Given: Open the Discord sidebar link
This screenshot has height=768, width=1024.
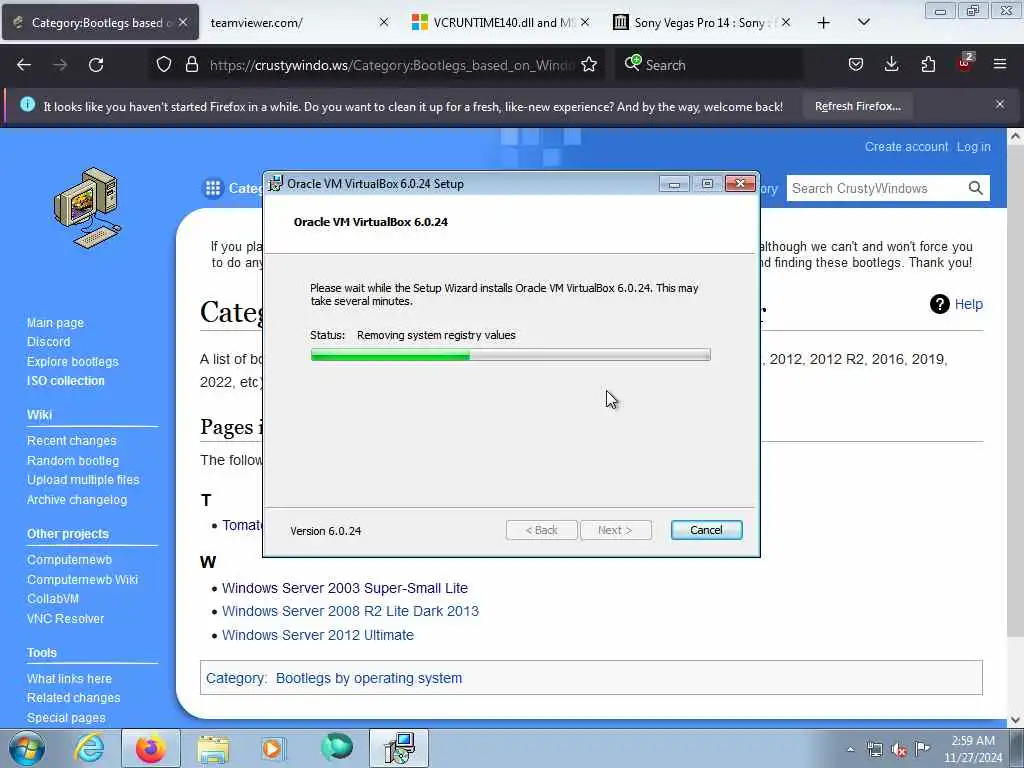Looking at the screenshot, I should (48, 342).
